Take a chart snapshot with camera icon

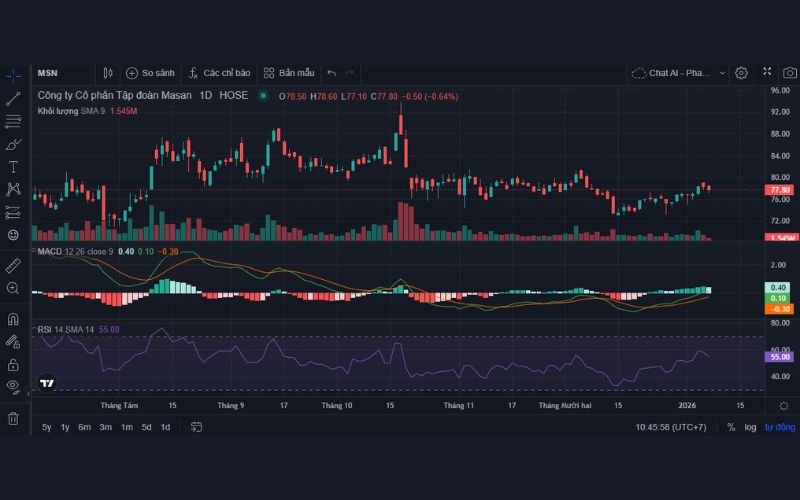click(790, 73)
